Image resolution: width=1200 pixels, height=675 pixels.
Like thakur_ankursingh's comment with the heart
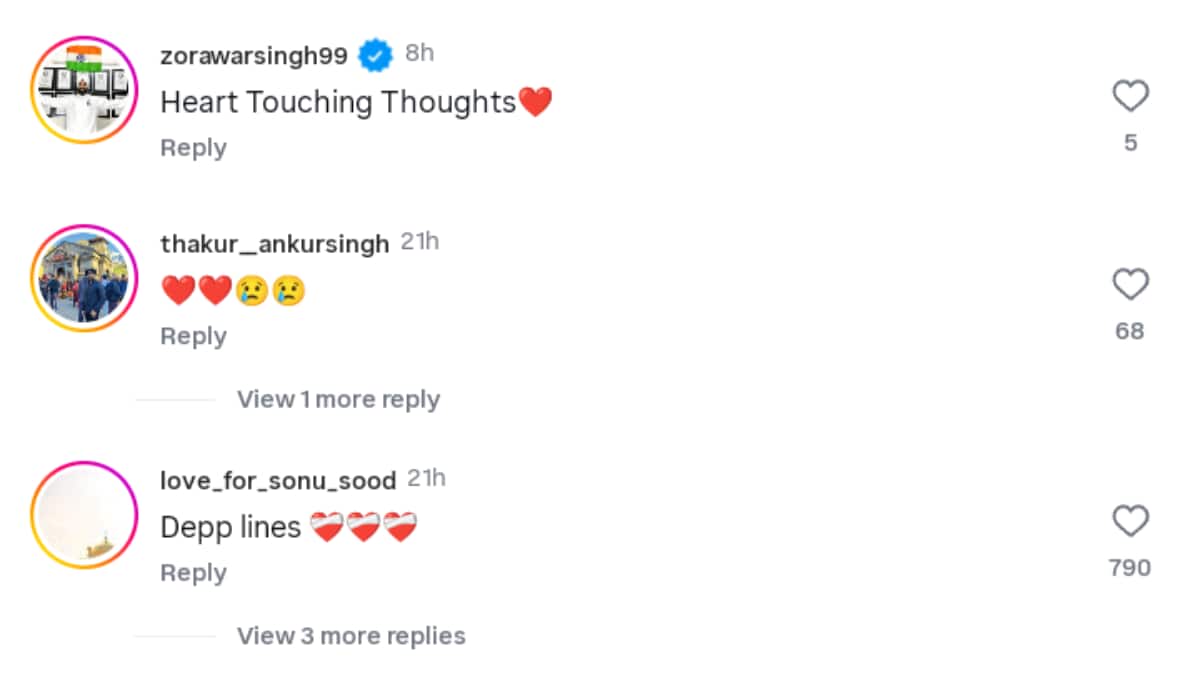(1130, 286)
